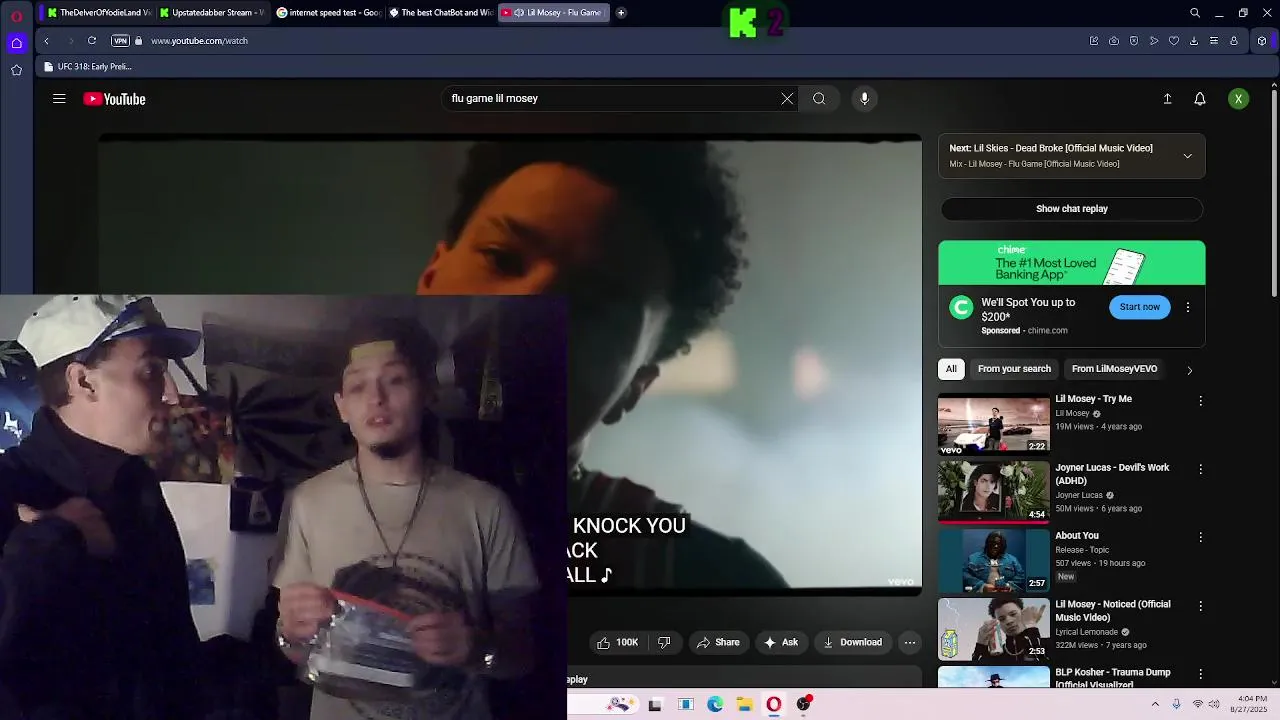Toggle the VPN badge in address bar
Image resolution: width=1280 pixels, height=720 pixels.
coord(121,41)
